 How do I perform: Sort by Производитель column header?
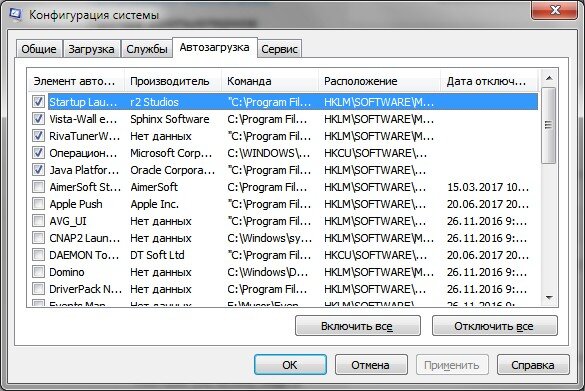coord(173,81)
